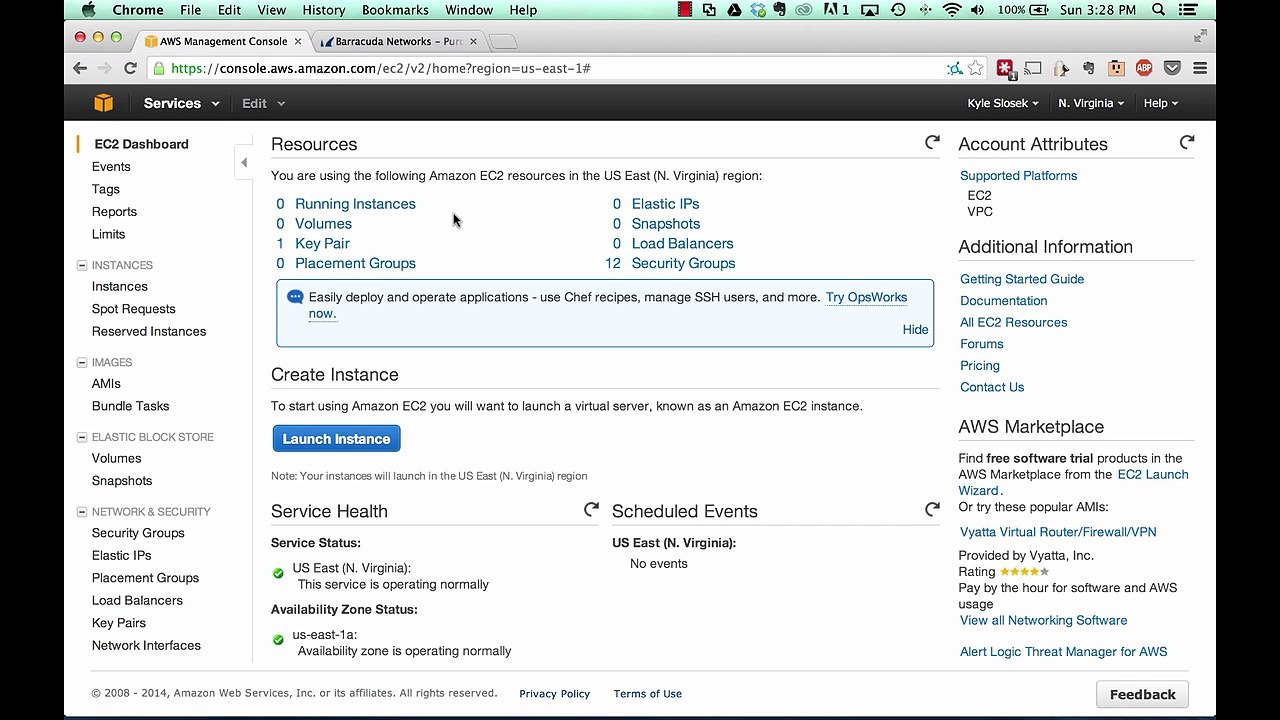This screenshot has height=720, width=1280.
Task: Bookmark this page with the star icon
Action: click(976, 68)
